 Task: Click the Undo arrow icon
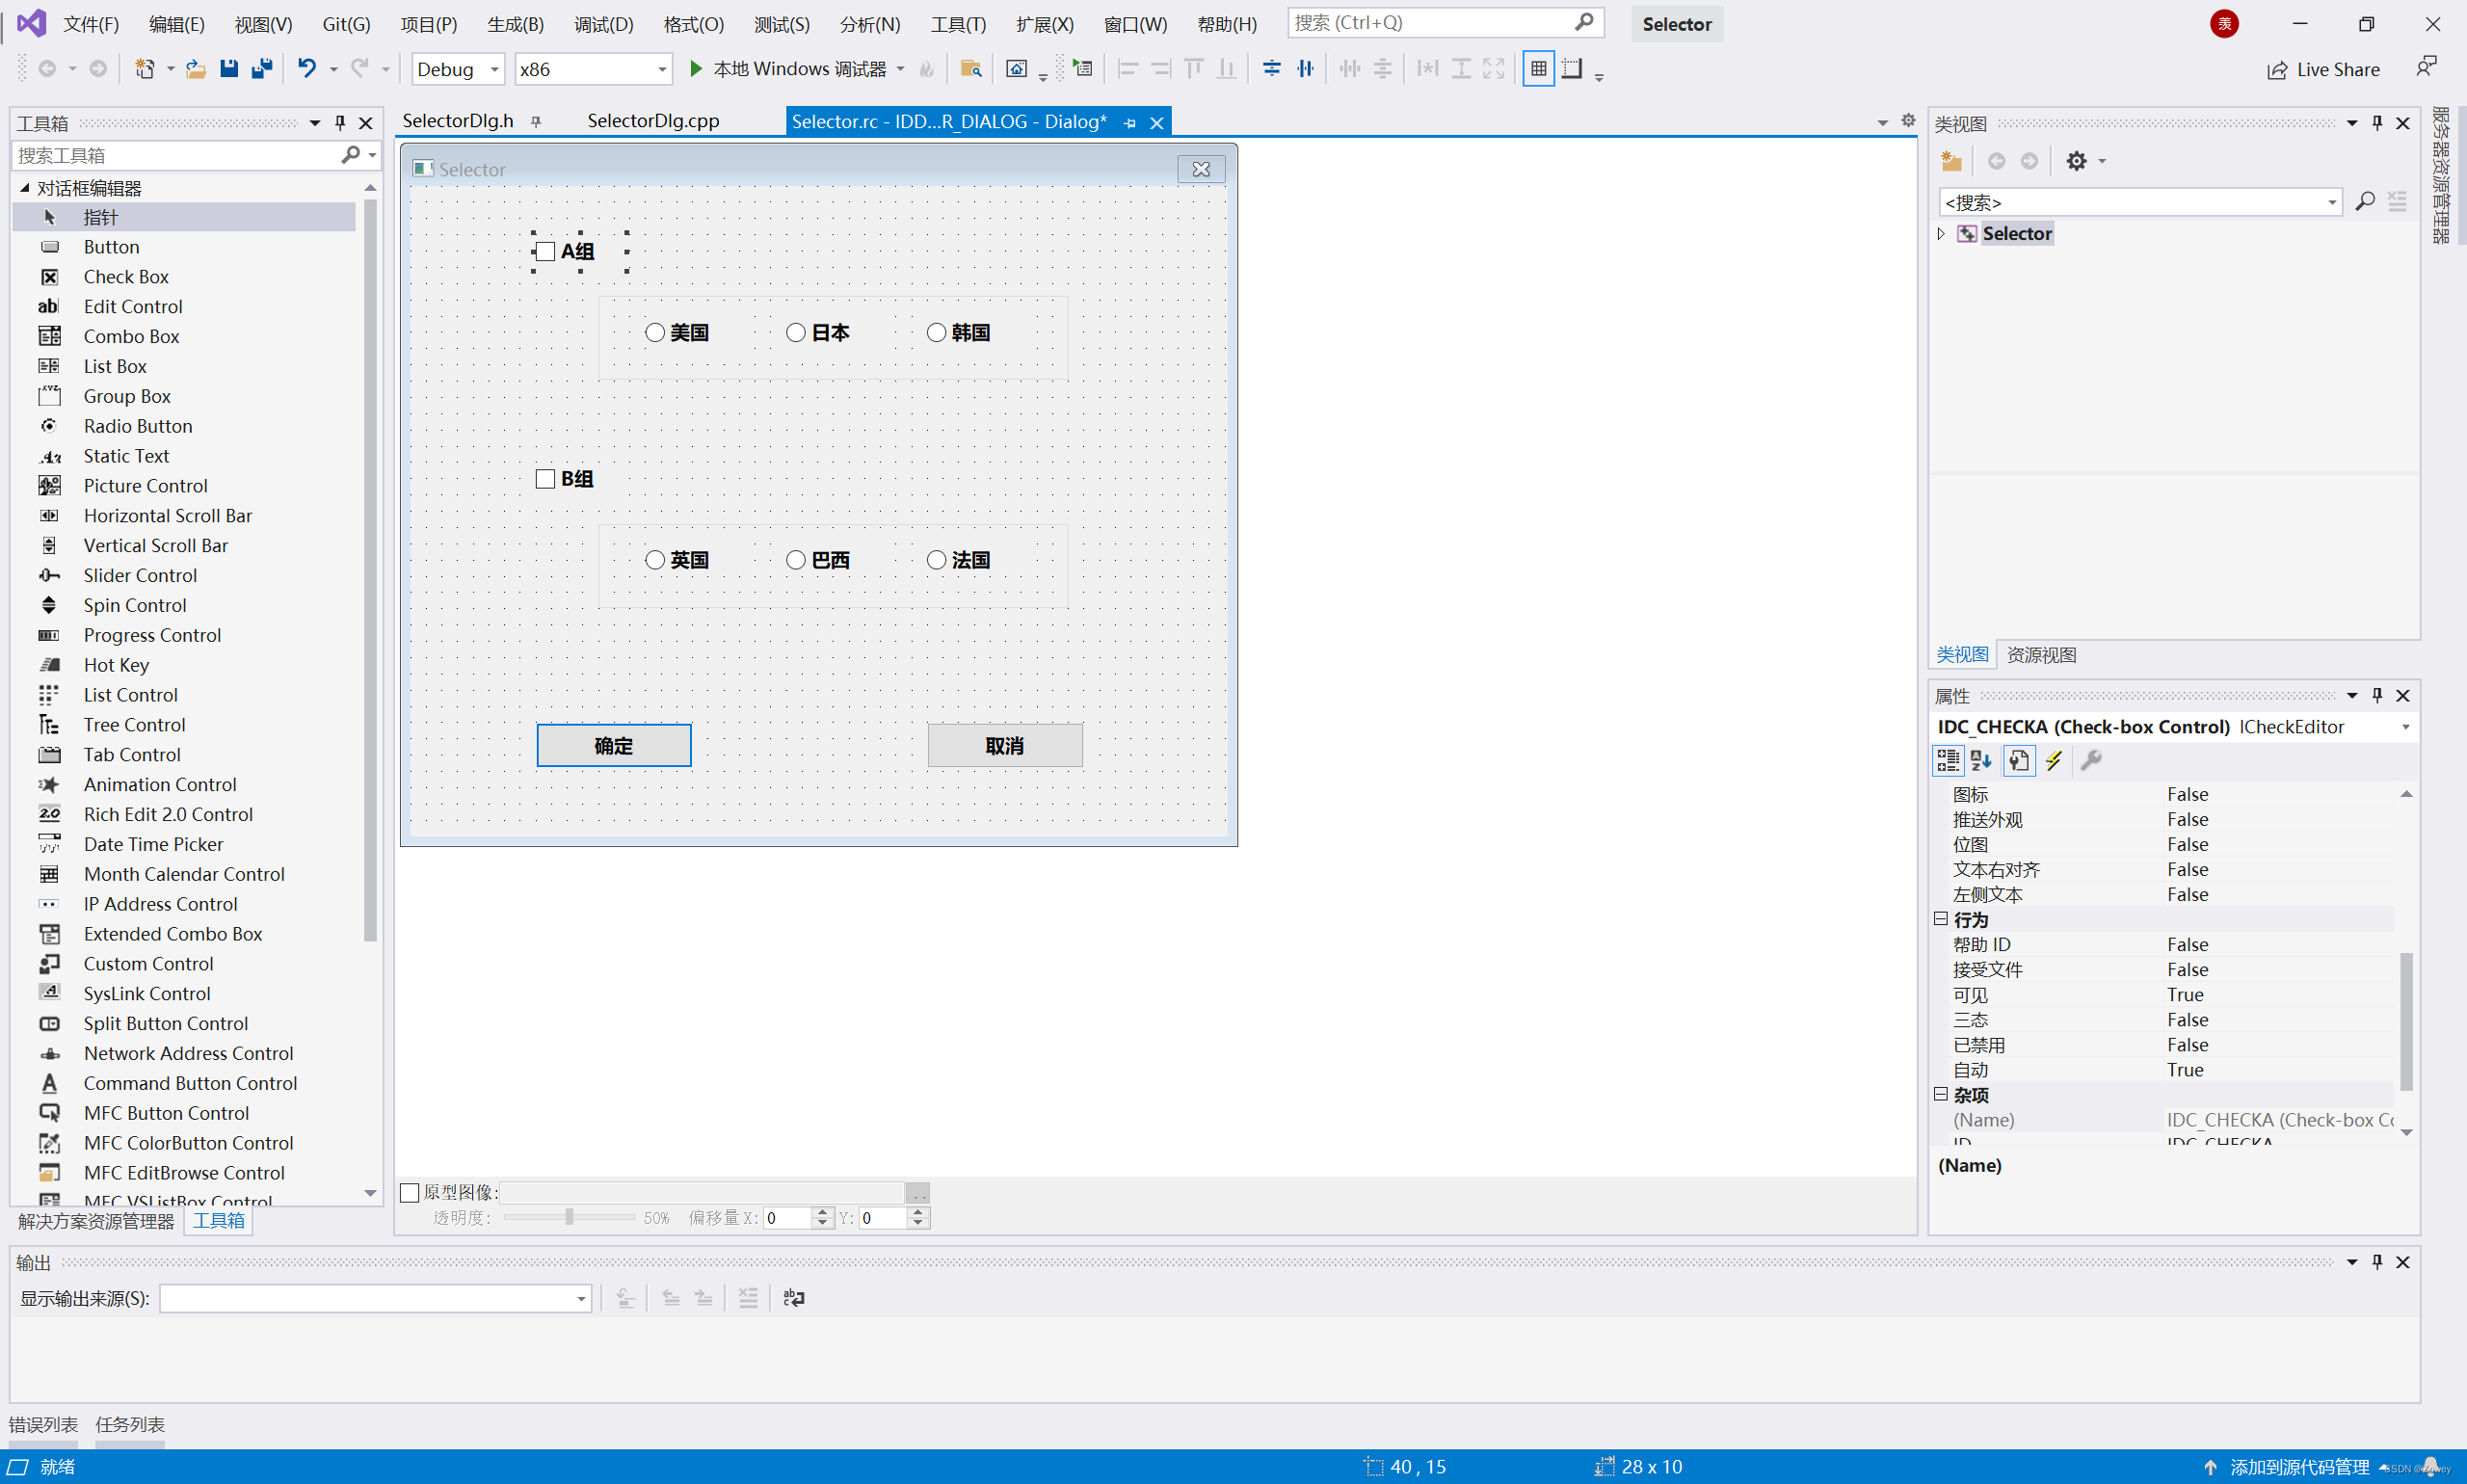[307, 69]
